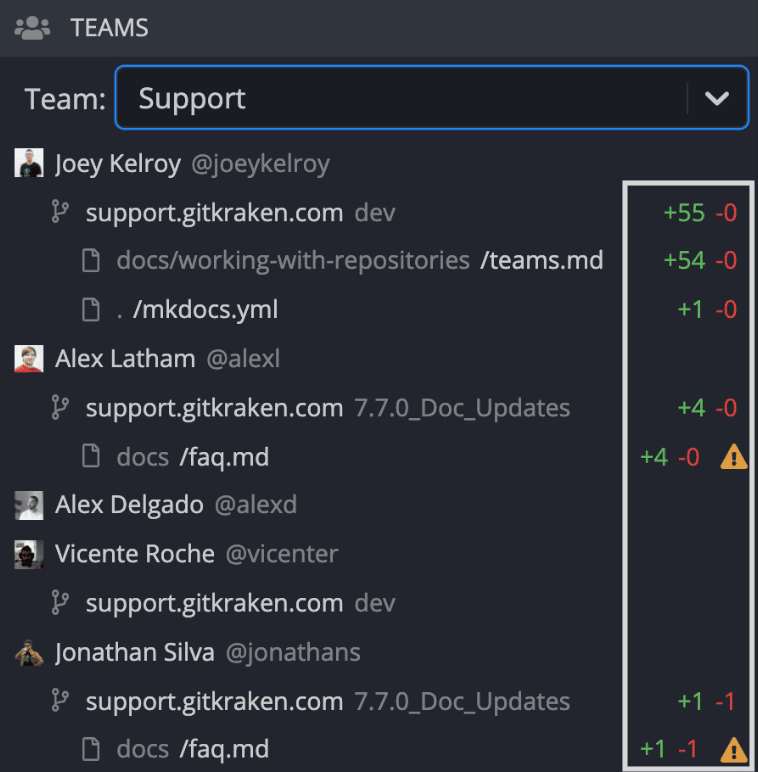This screenshot has height=772, width=758.
Task: Select the Support team combo box
Action: pos(400,98)
